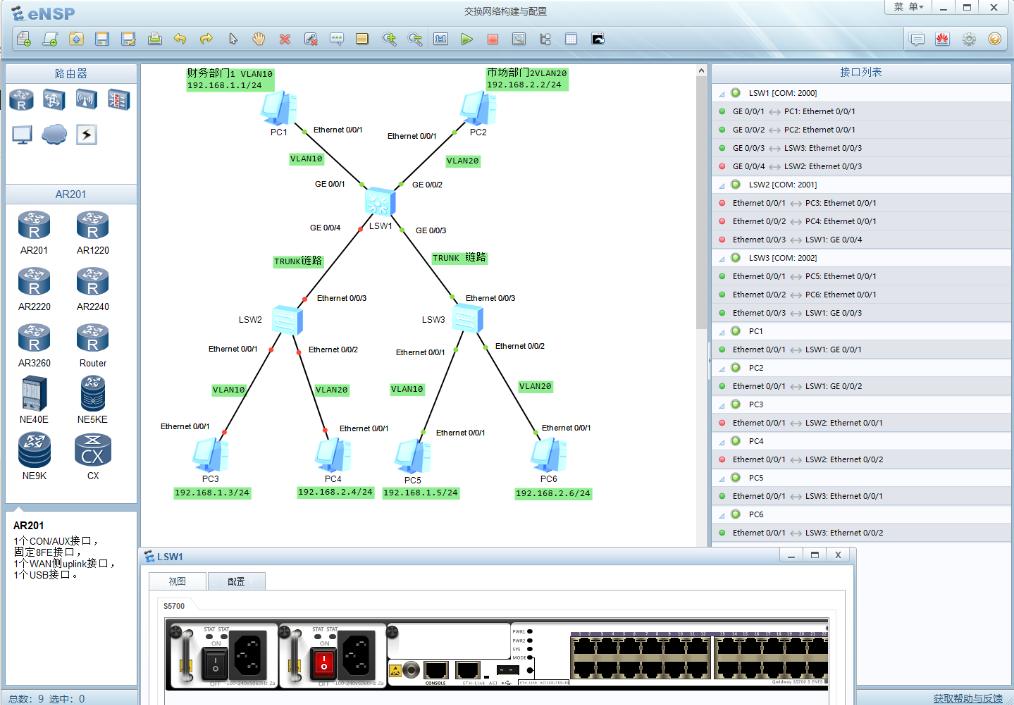Select GE 0/0/3 to LSW3 interface entry

tap(796, 148)
